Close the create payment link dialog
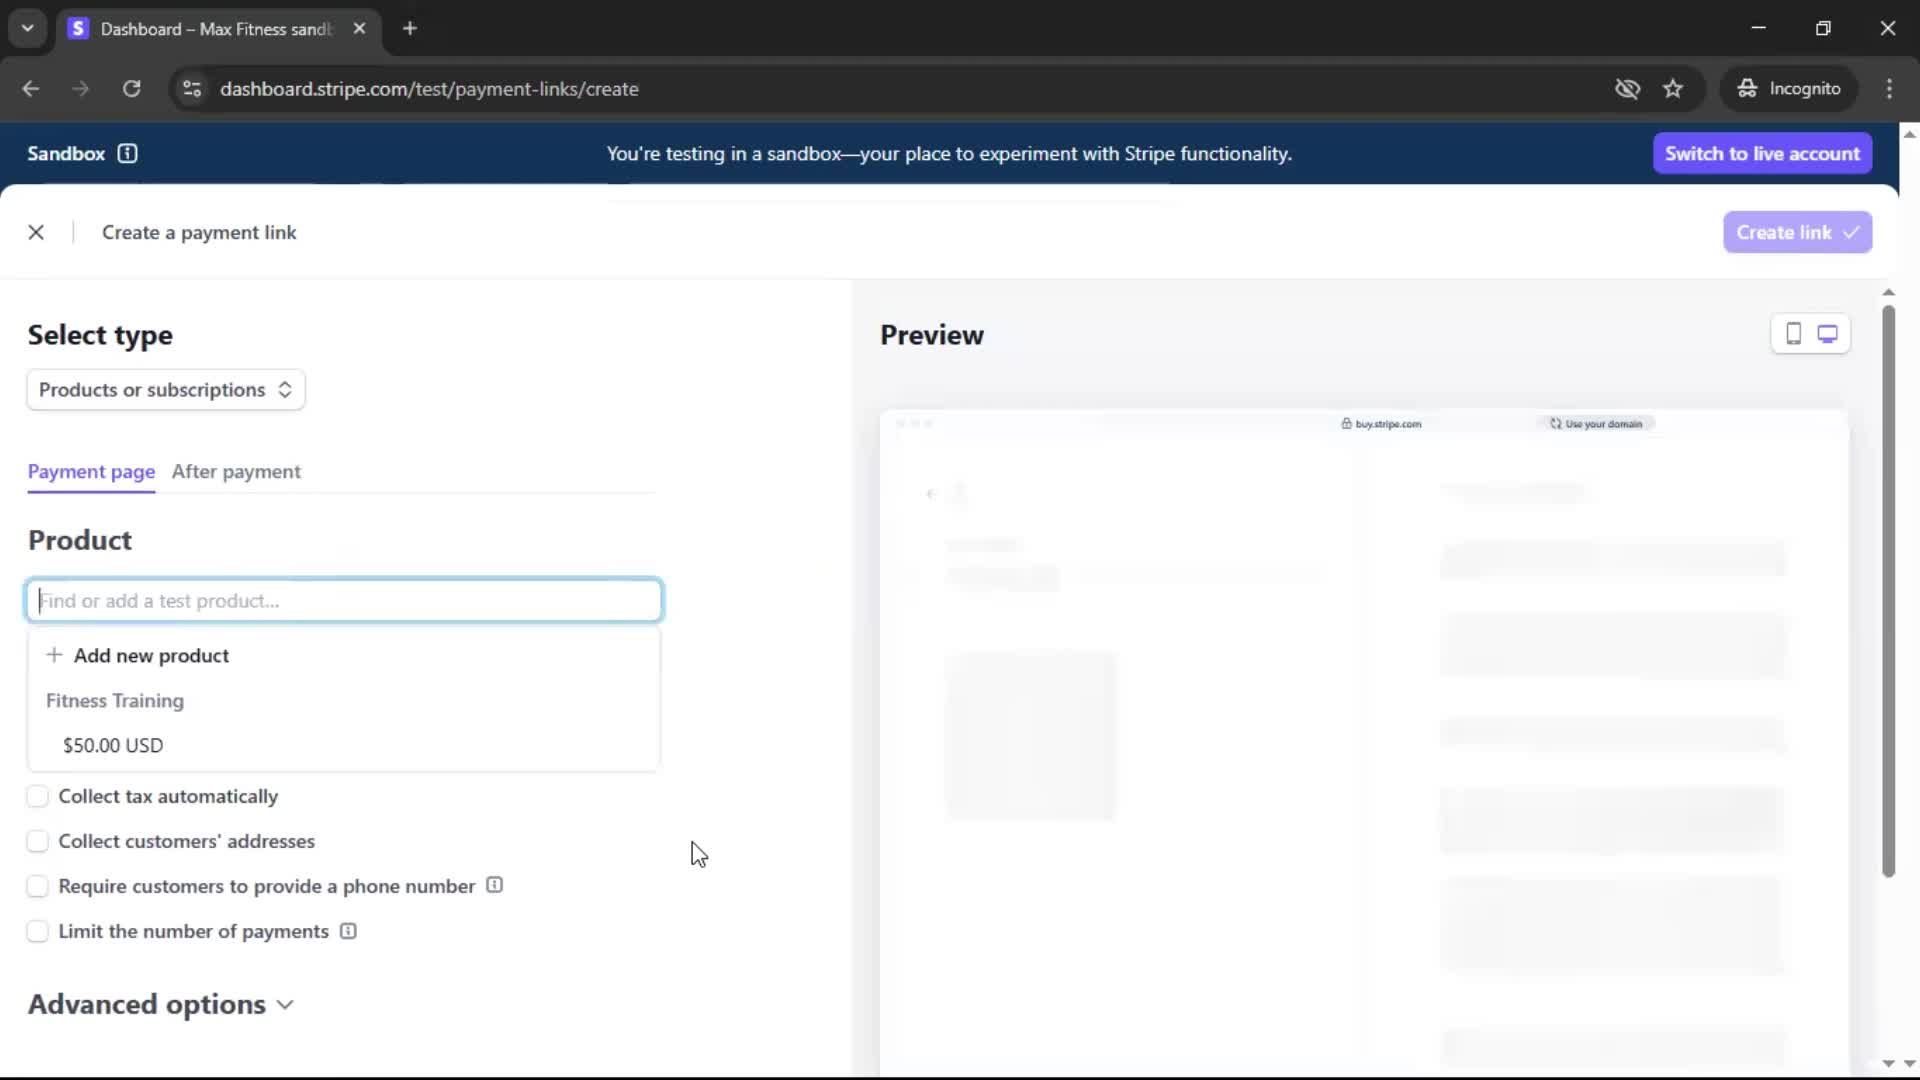The height and width of the screenshot is (1080, 1920). click(36, 232)
